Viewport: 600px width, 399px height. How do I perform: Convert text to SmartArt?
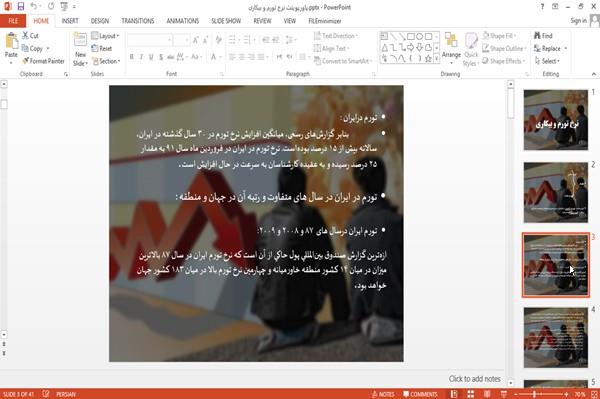click(x=343, y=61)
